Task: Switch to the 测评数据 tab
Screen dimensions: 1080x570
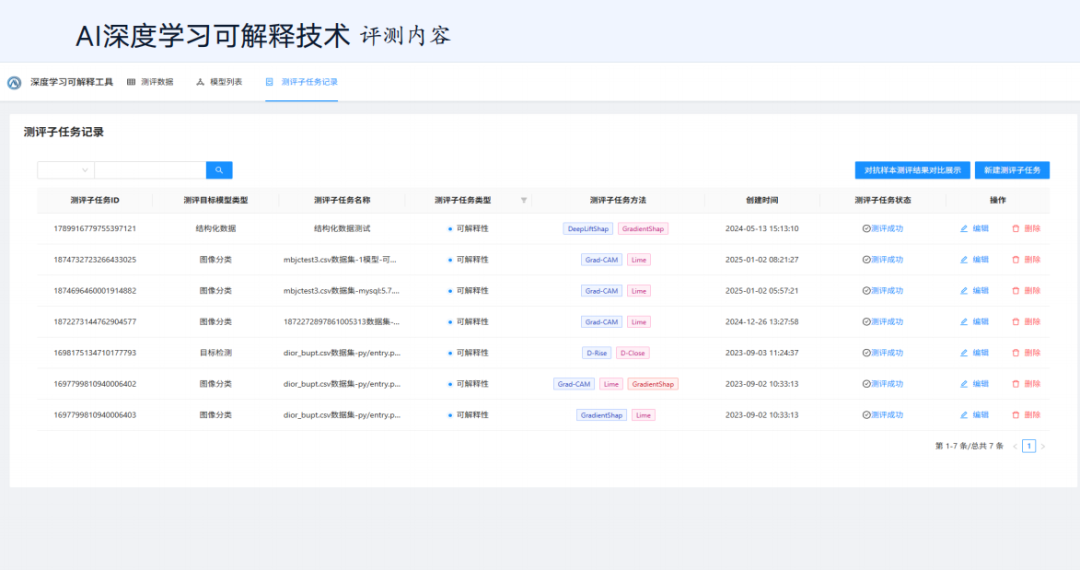Action: coord(150,82)
